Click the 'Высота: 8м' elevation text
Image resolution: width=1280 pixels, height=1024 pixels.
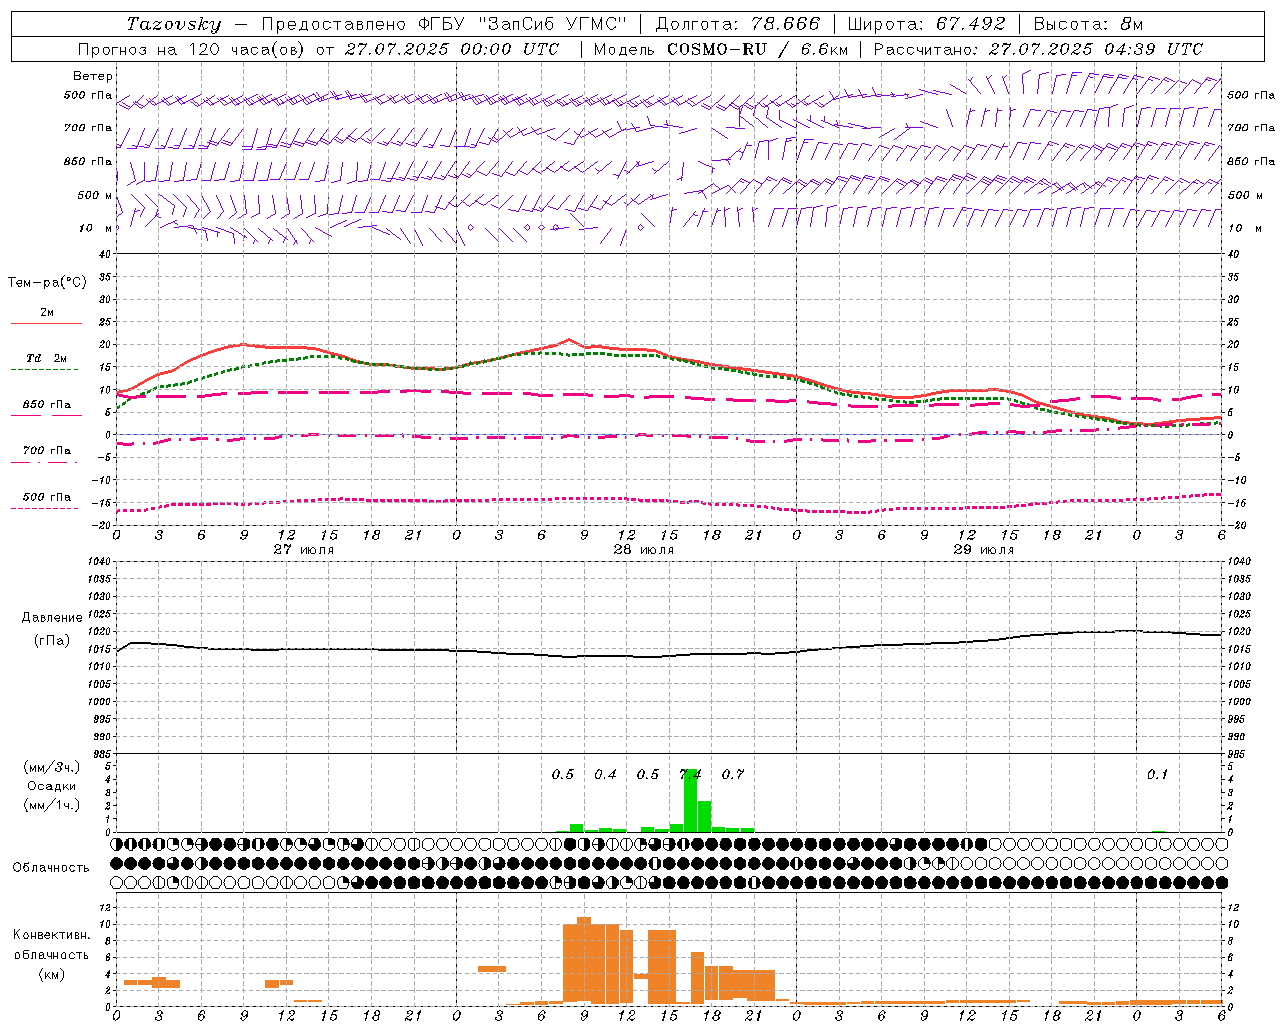1088,24
